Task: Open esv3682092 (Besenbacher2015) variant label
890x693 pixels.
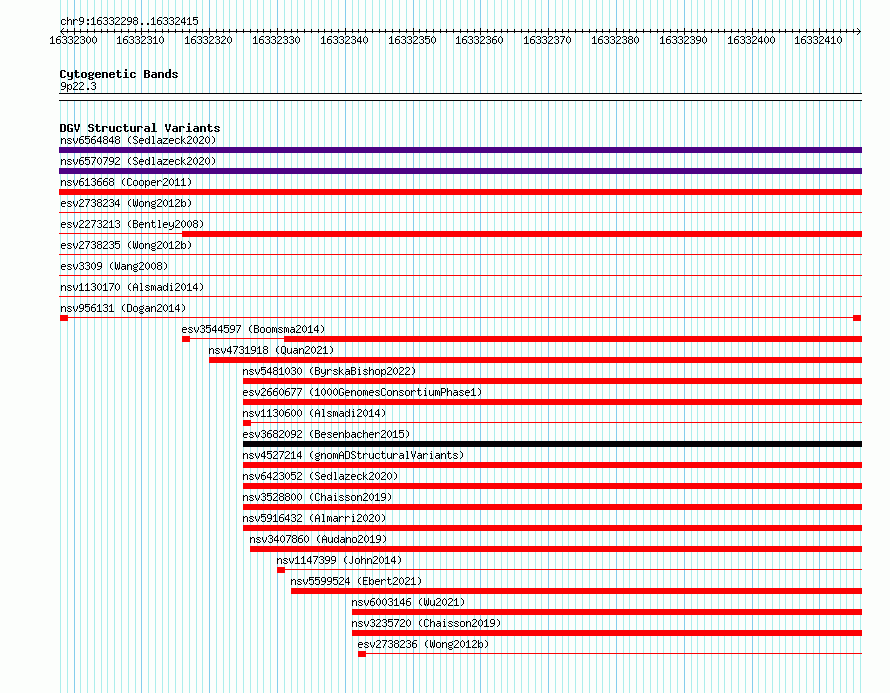Action: pos(326,434)
